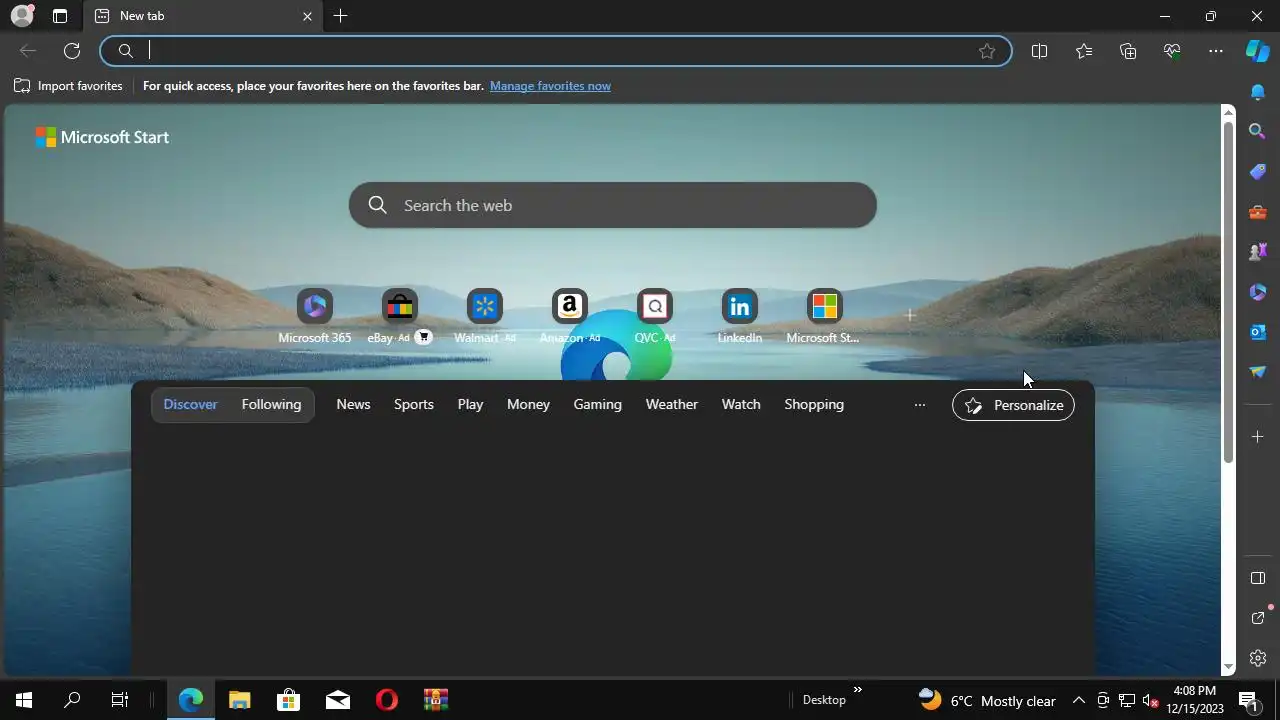
Task: Open QVC quick link tile
Action: point(655,317)
